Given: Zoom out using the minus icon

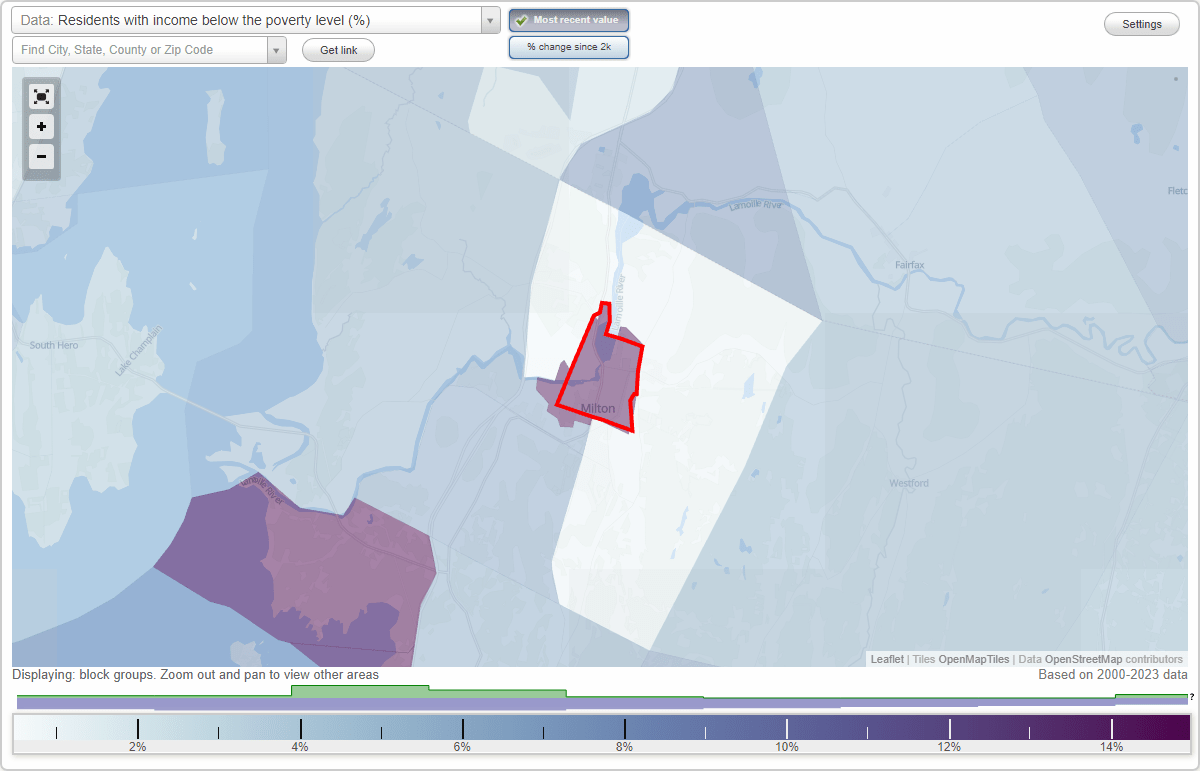Looking at the screenshot, I should click(41, 157).
